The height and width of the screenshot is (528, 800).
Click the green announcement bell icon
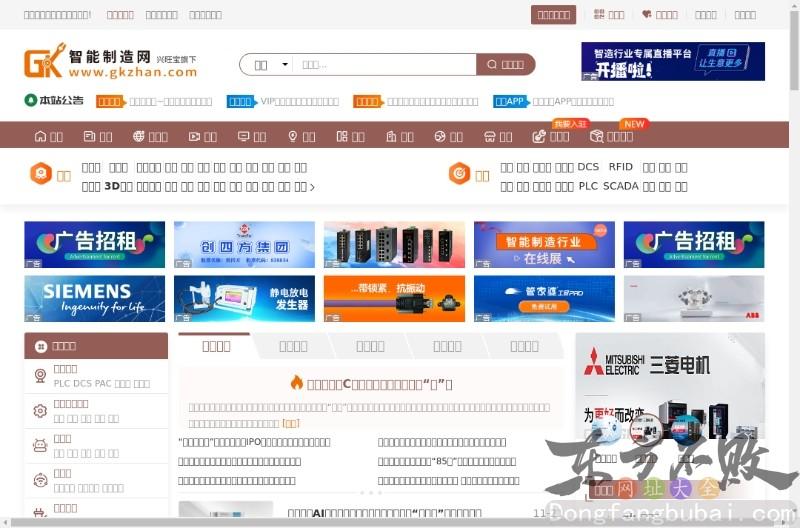(x=31, y=100)
